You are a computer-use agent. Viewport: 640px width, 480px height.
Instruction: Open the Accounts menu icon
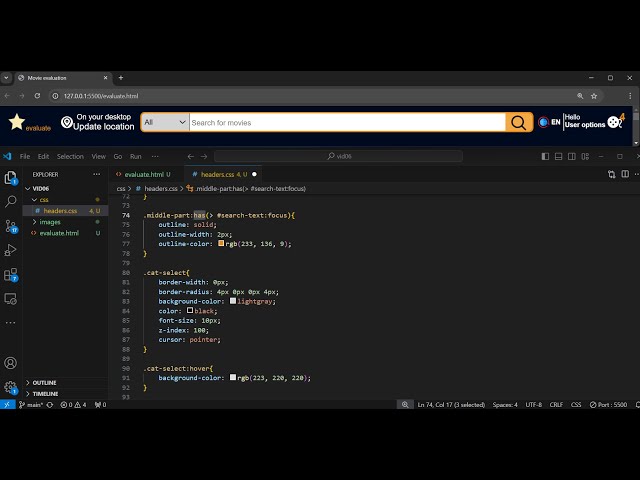(10, 363)
